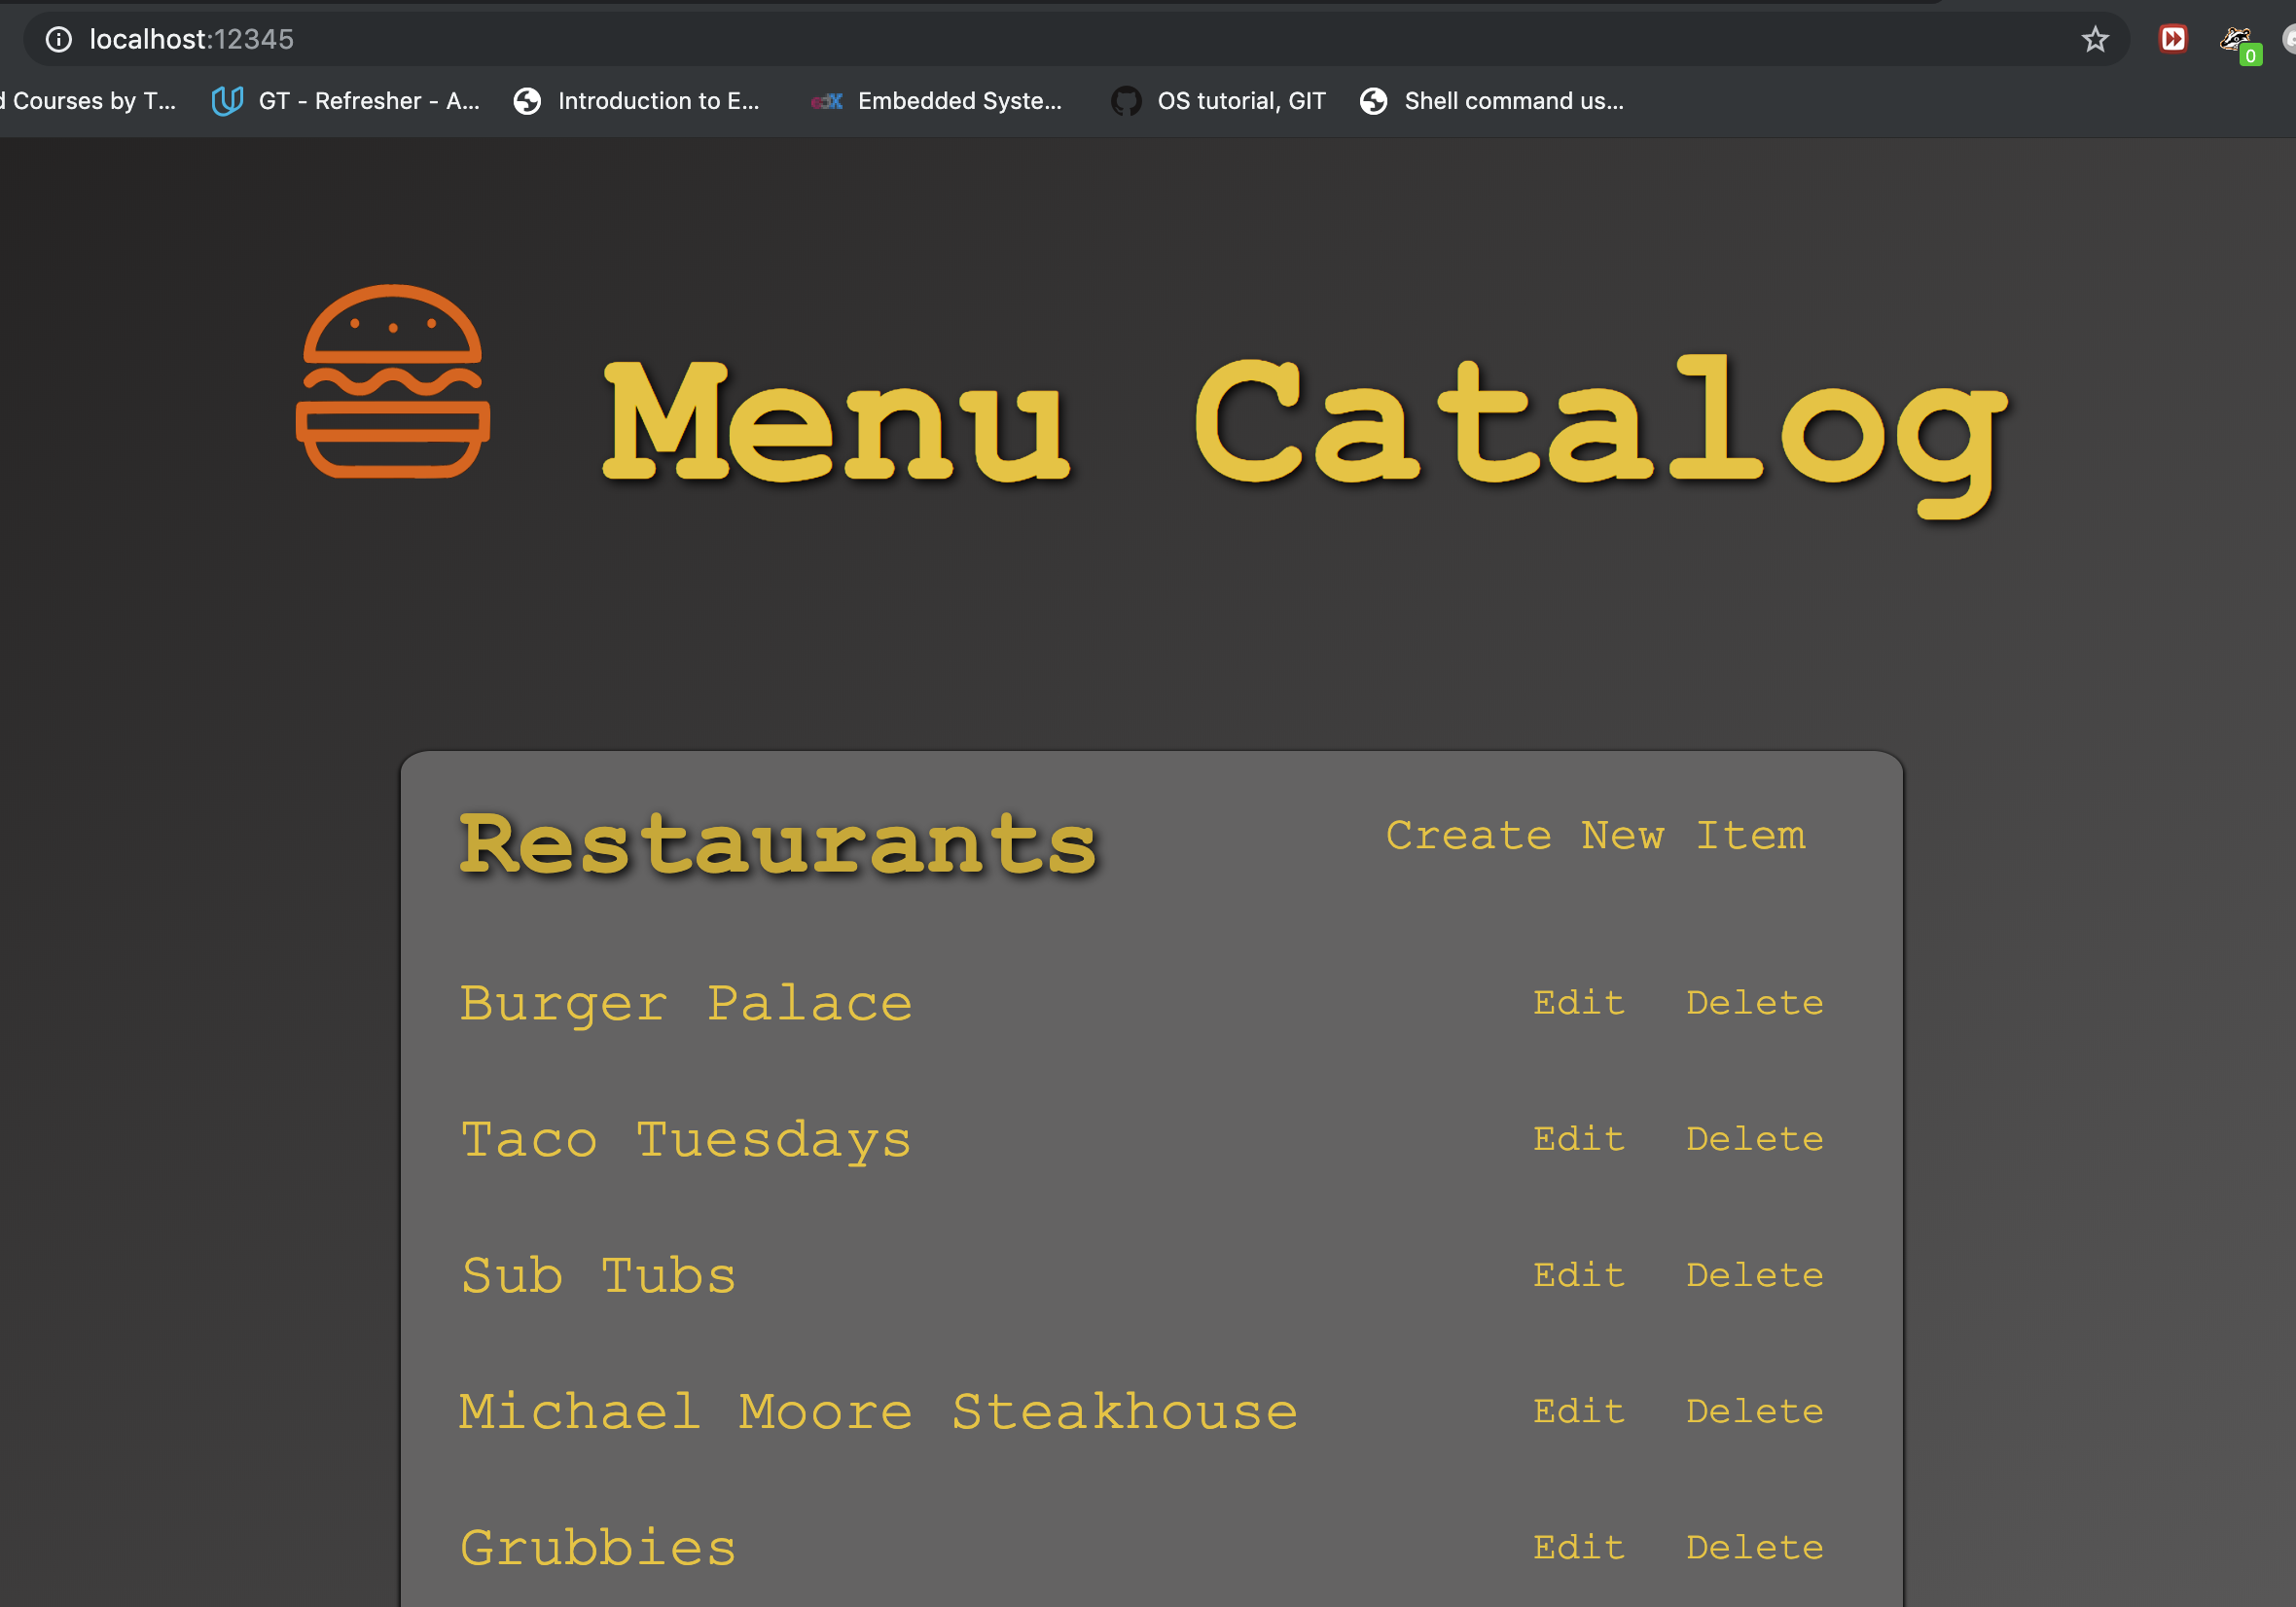
Task: Click the GitHub icon on the OS tutorial bookmark
Action: click(x=1125, y=100)
